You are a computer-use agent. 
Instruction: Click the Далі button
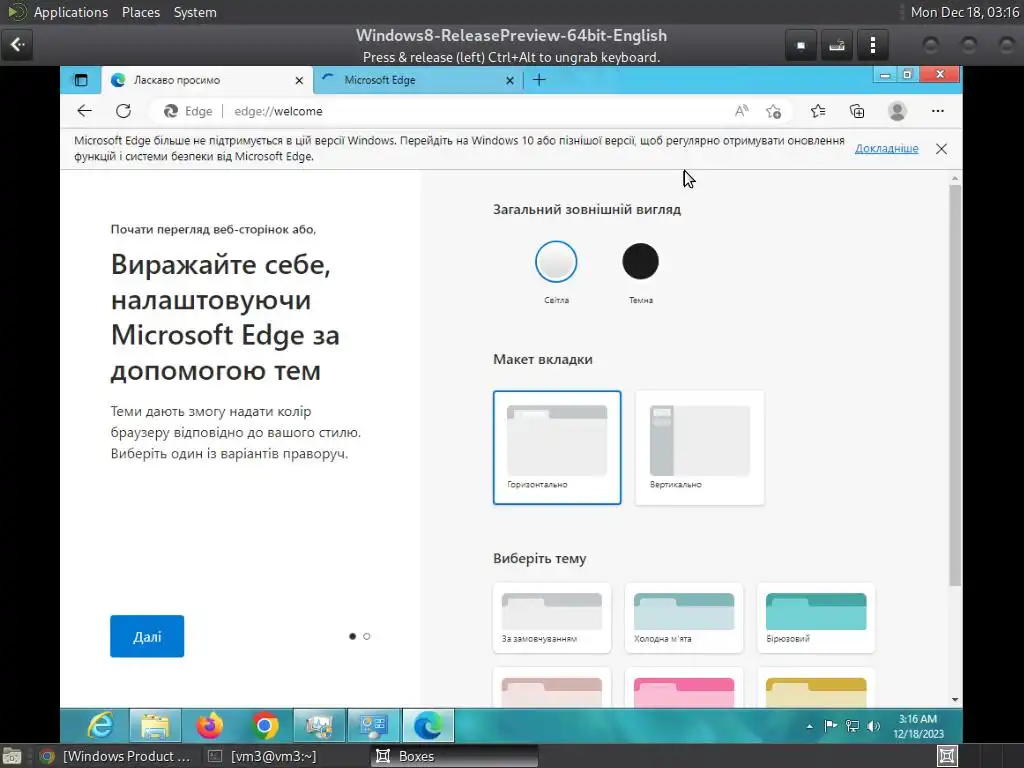pos(147,636)
